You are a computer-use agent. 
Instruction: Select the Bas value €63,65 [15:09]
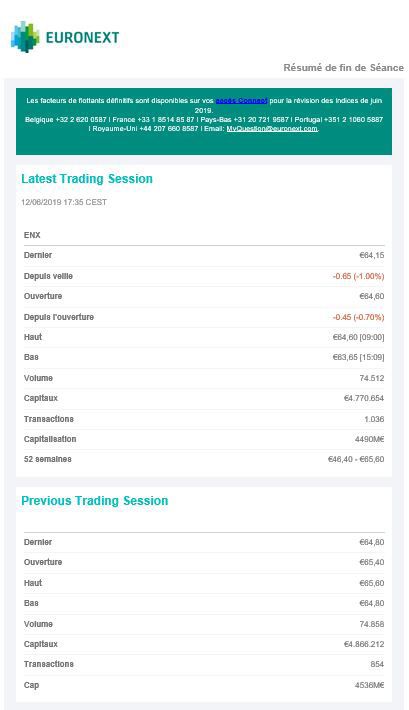coord(358,357)
